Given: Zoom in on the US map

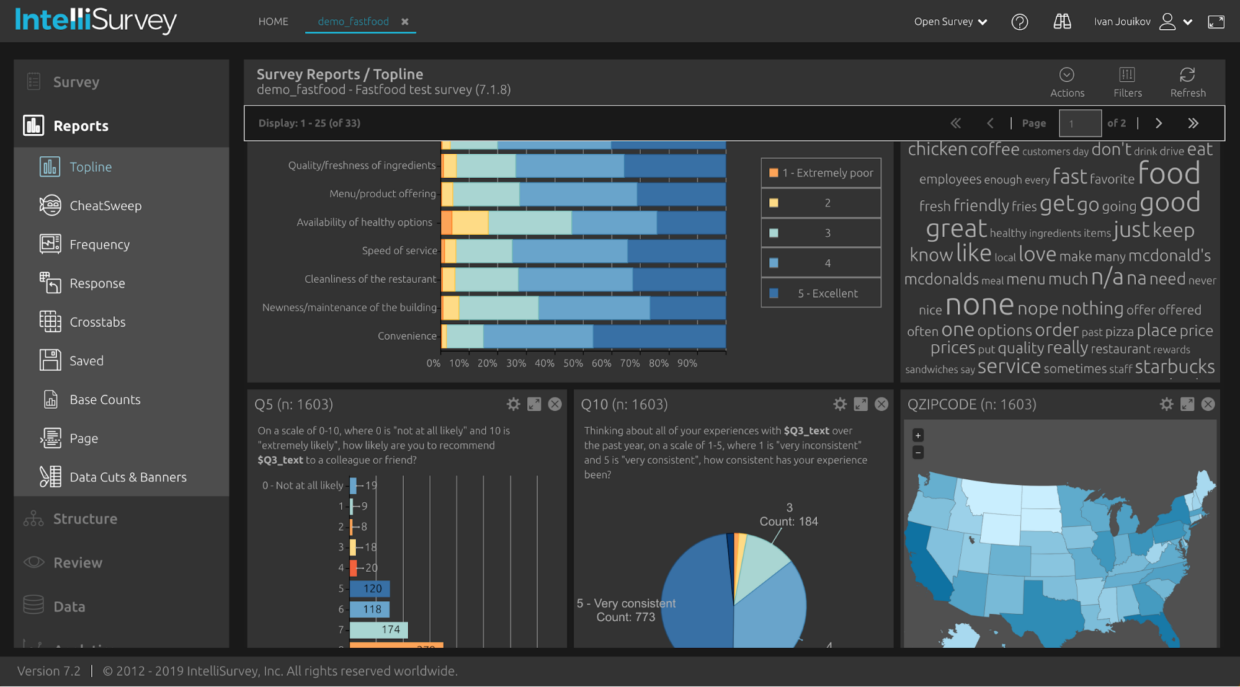Looking at the screenshot, I should tap(918, 435).
